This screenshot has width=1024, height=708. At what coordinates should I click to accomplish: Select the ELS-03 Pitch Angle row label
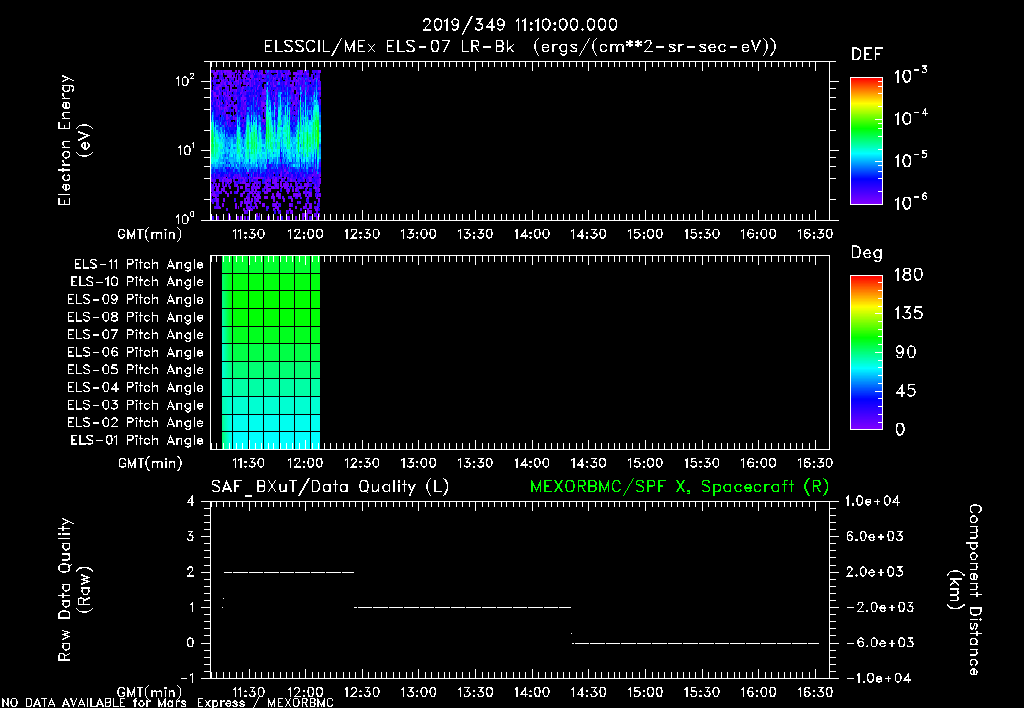pyautogui.click(x=135, y=406)
